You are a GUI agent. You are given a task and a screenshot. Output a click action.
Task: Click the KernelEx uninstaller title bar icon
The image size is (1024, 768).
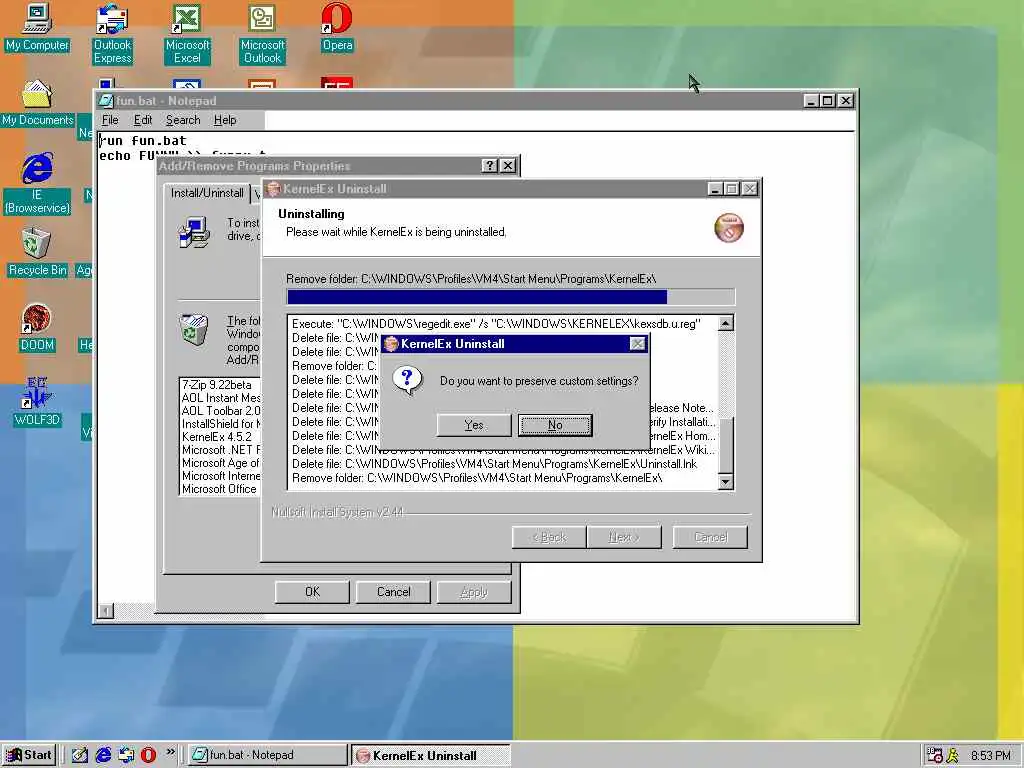(274, 189)
